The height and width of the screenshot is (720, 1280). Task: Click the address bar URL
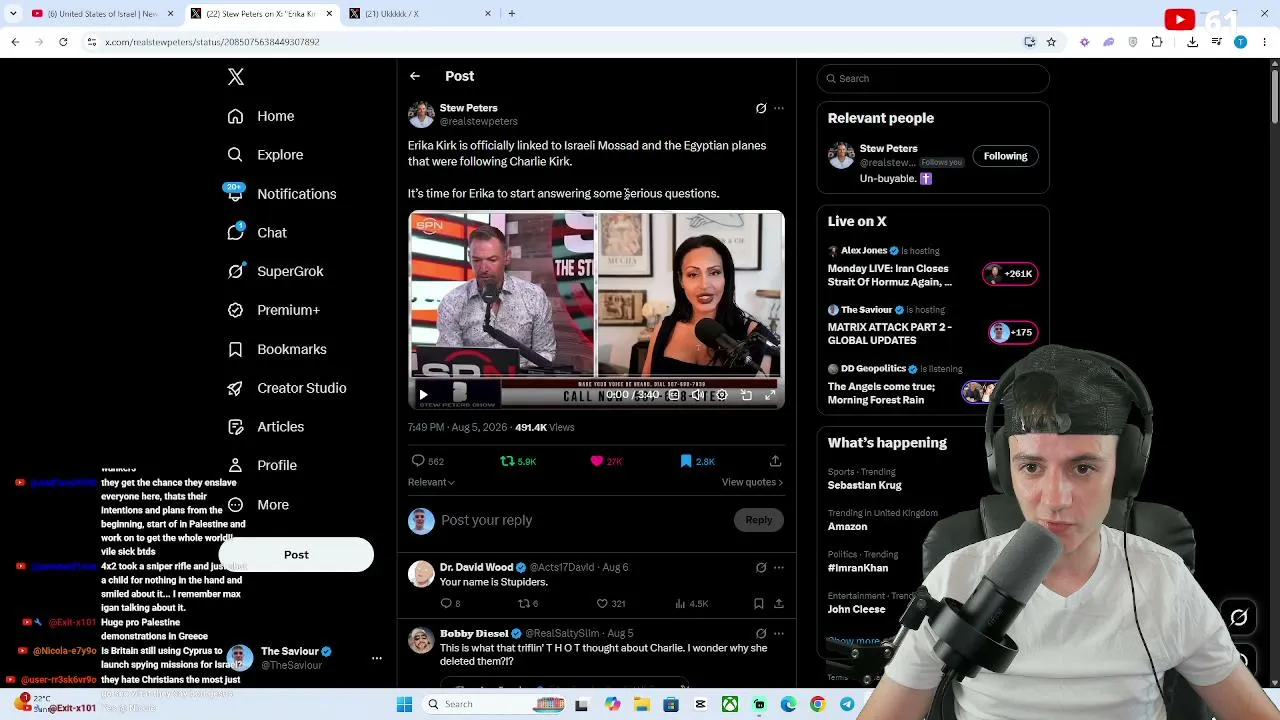(212, 42)
